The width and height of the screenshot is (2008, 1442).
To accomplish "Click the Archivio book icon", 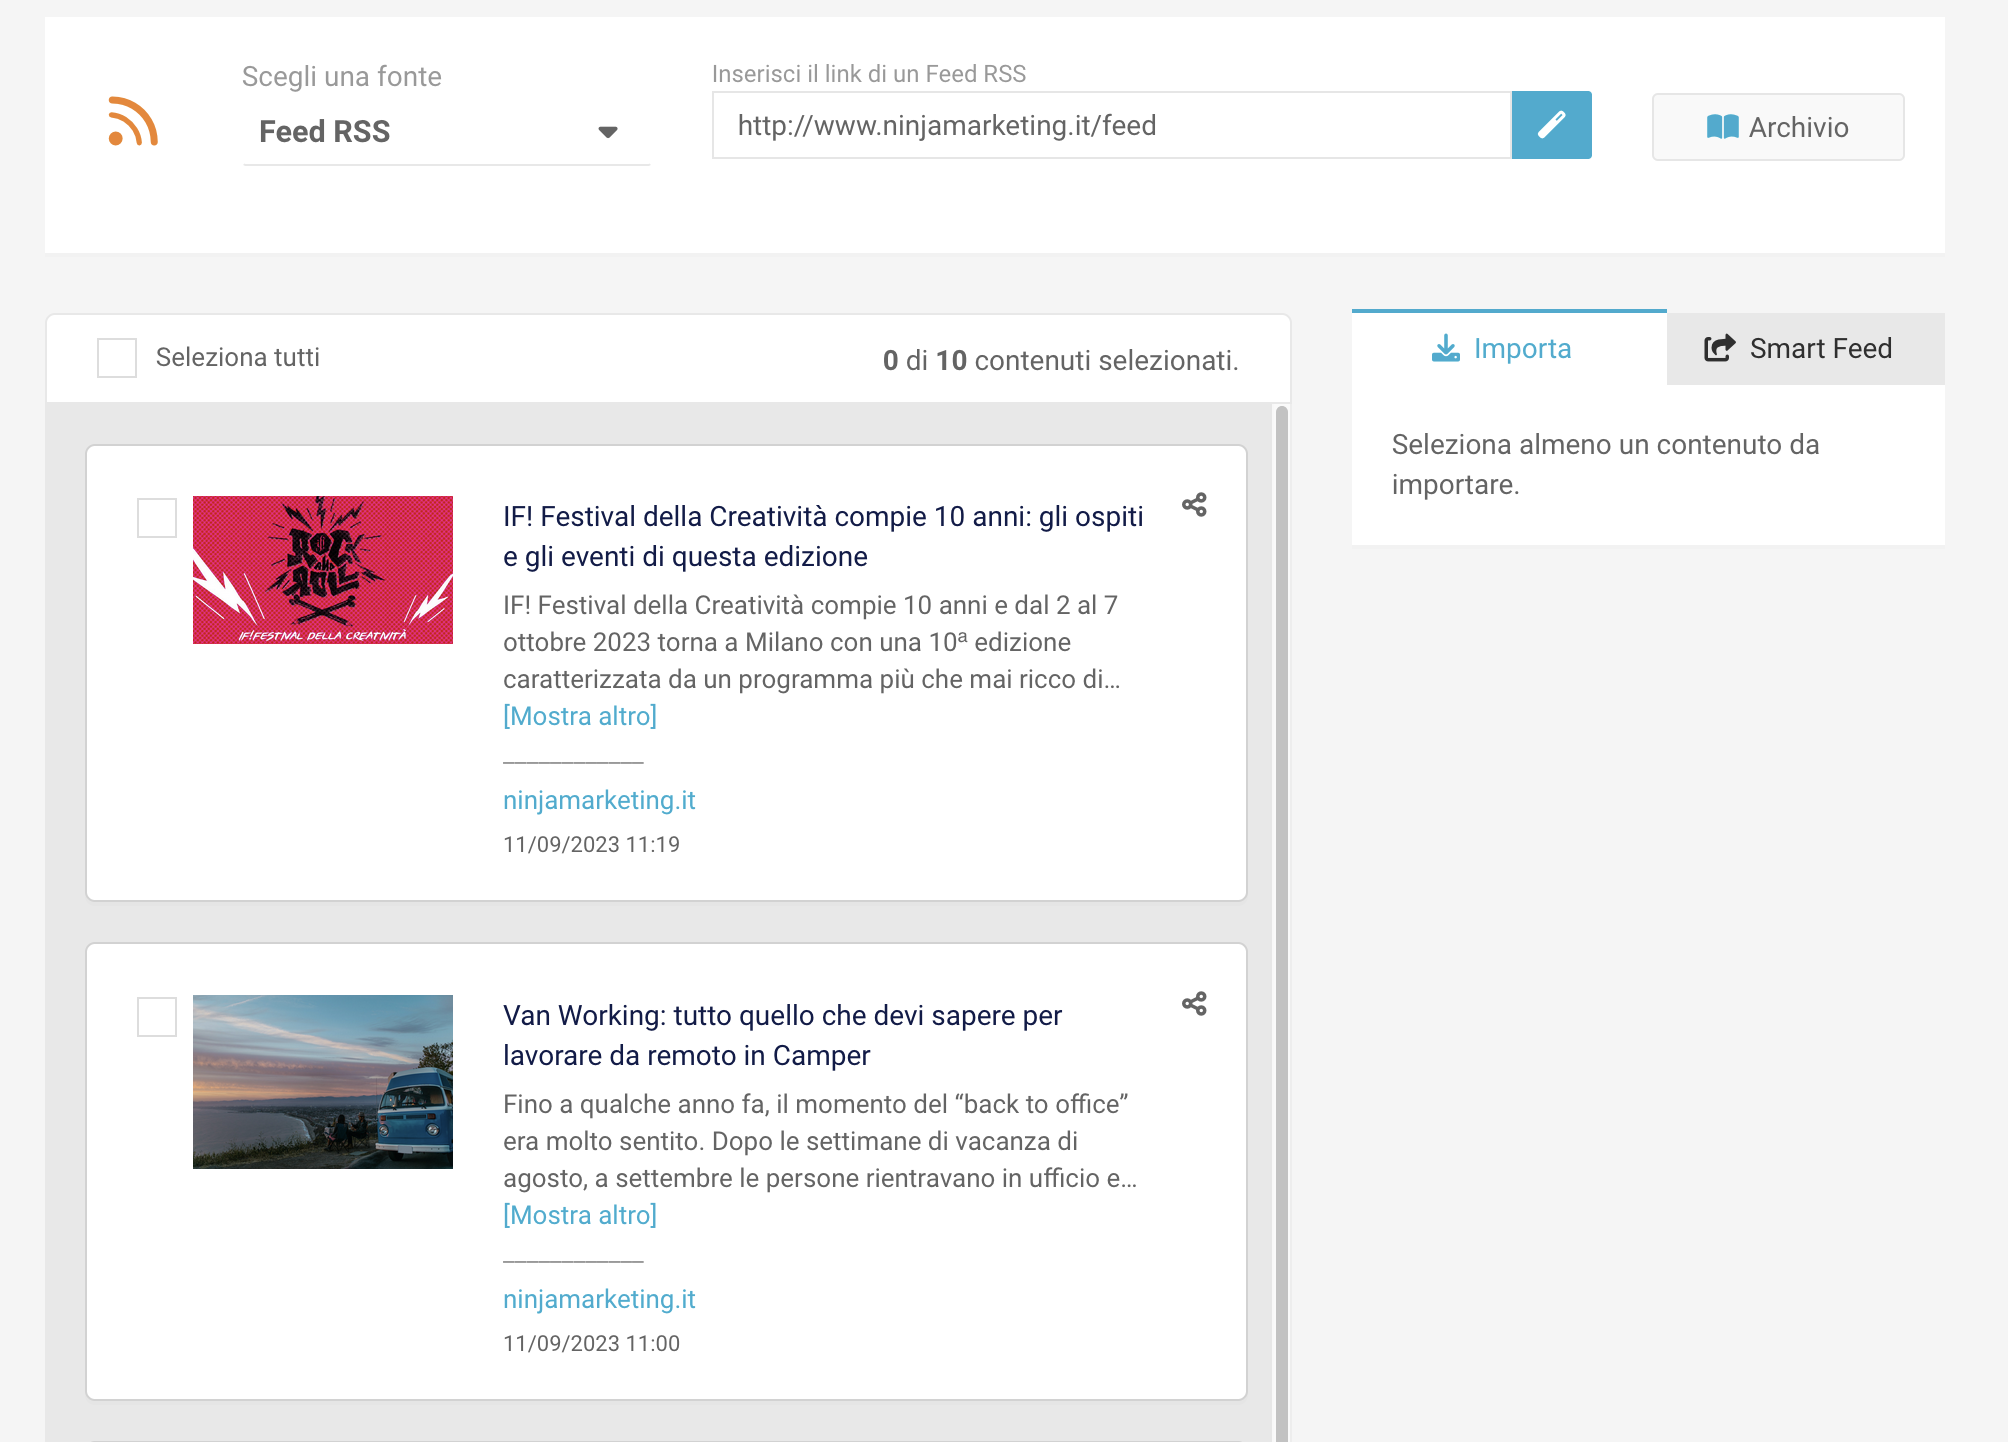I will coord(1721,127).
